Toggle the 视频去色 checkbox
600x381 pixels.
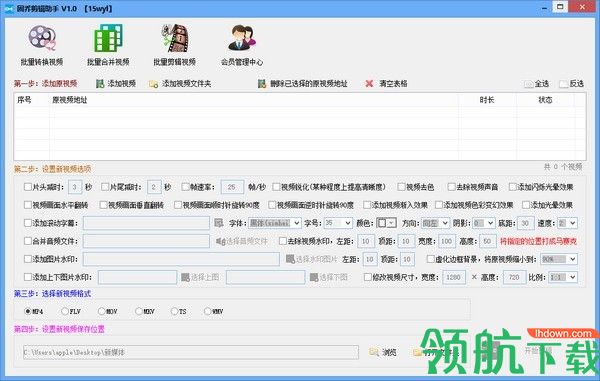pyautogui.click(x=401, y=187)
